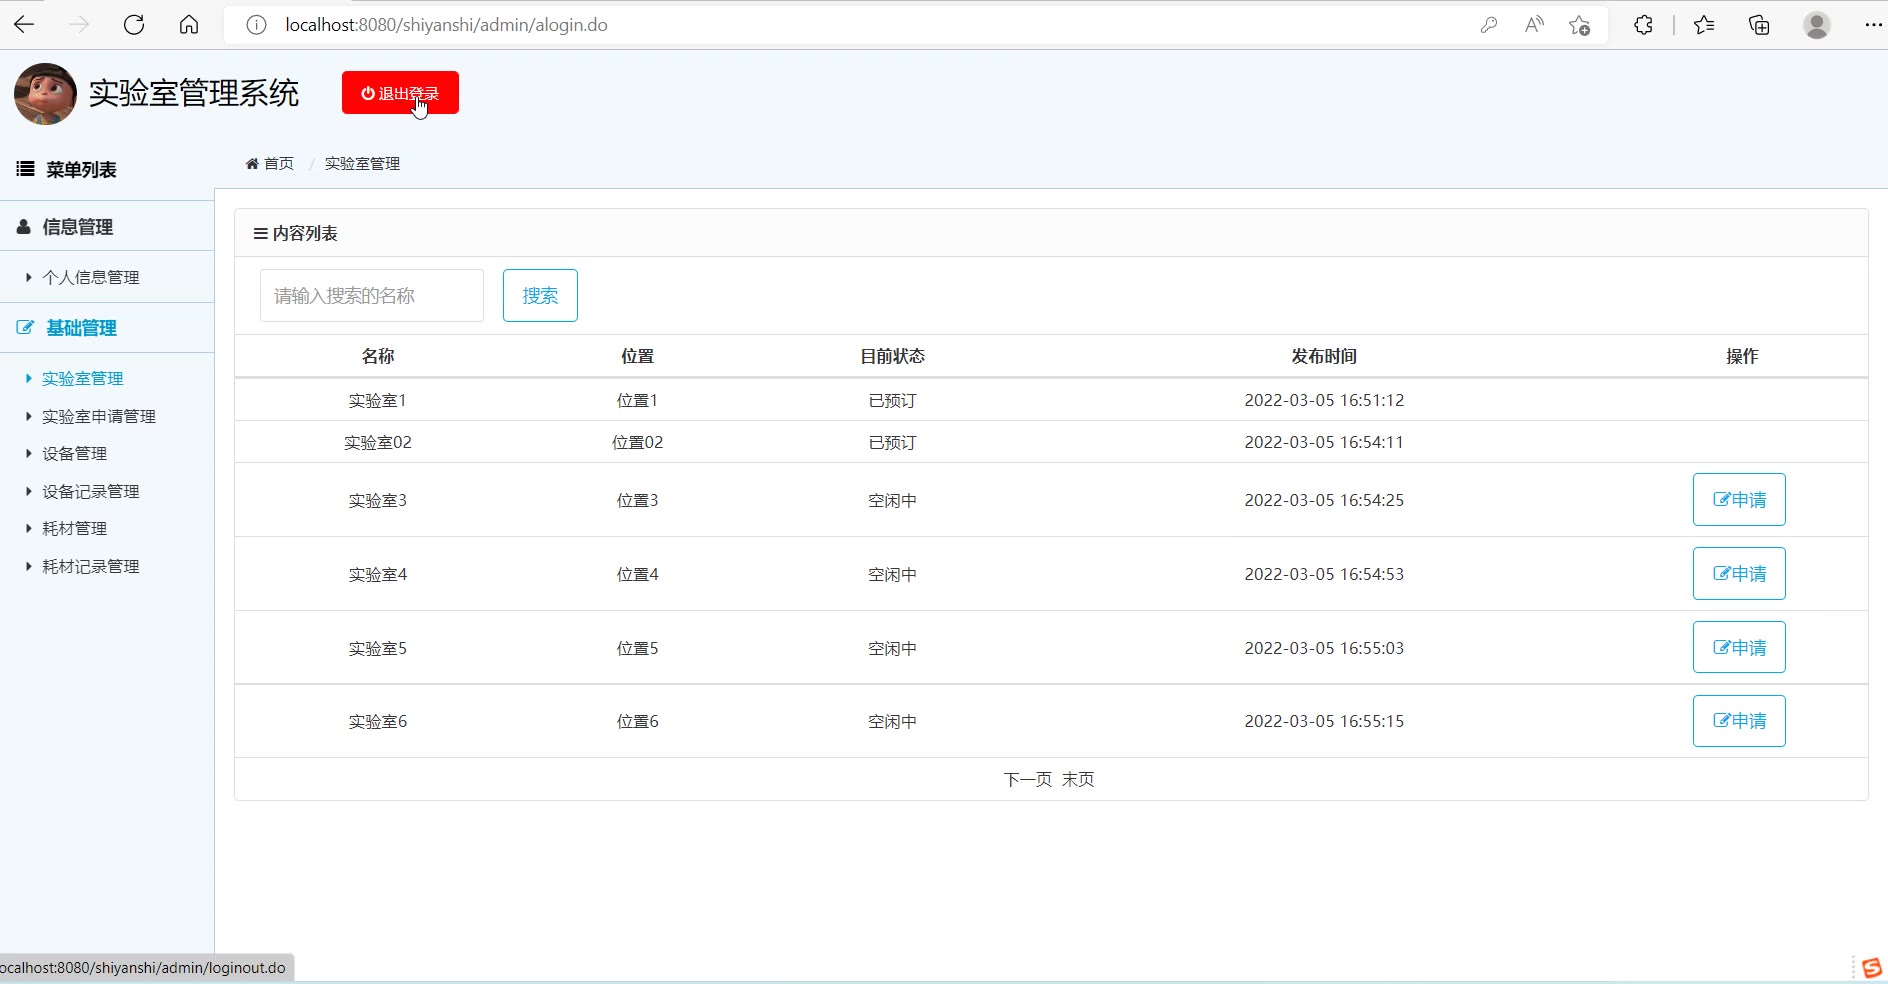The image size is (1888, 984).
Task: Click the browser home icon
Action: pyautogui.click(x=189, y=25)
